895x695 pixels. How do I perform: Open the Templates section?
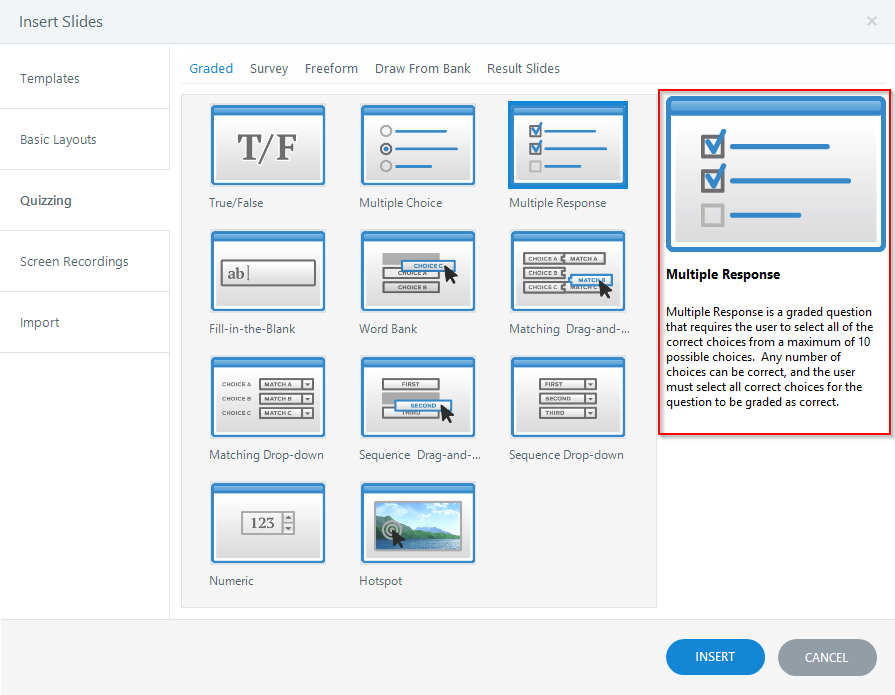[x=49, y=78]
